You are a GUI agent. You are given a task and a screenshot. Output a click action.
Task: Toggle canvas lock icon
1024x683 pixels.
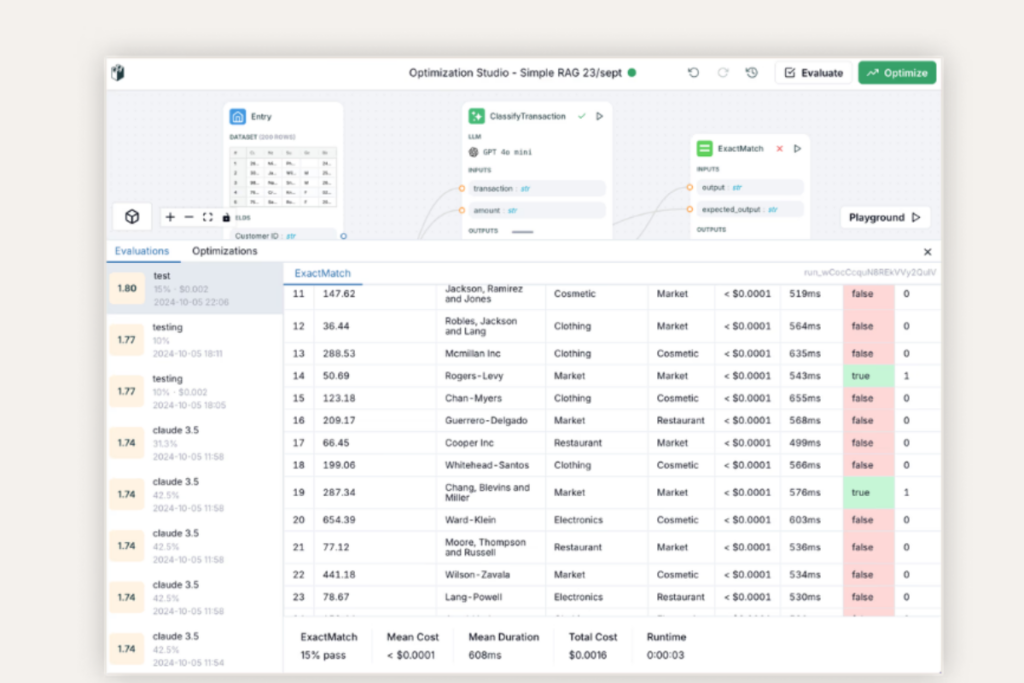(226, 217)
